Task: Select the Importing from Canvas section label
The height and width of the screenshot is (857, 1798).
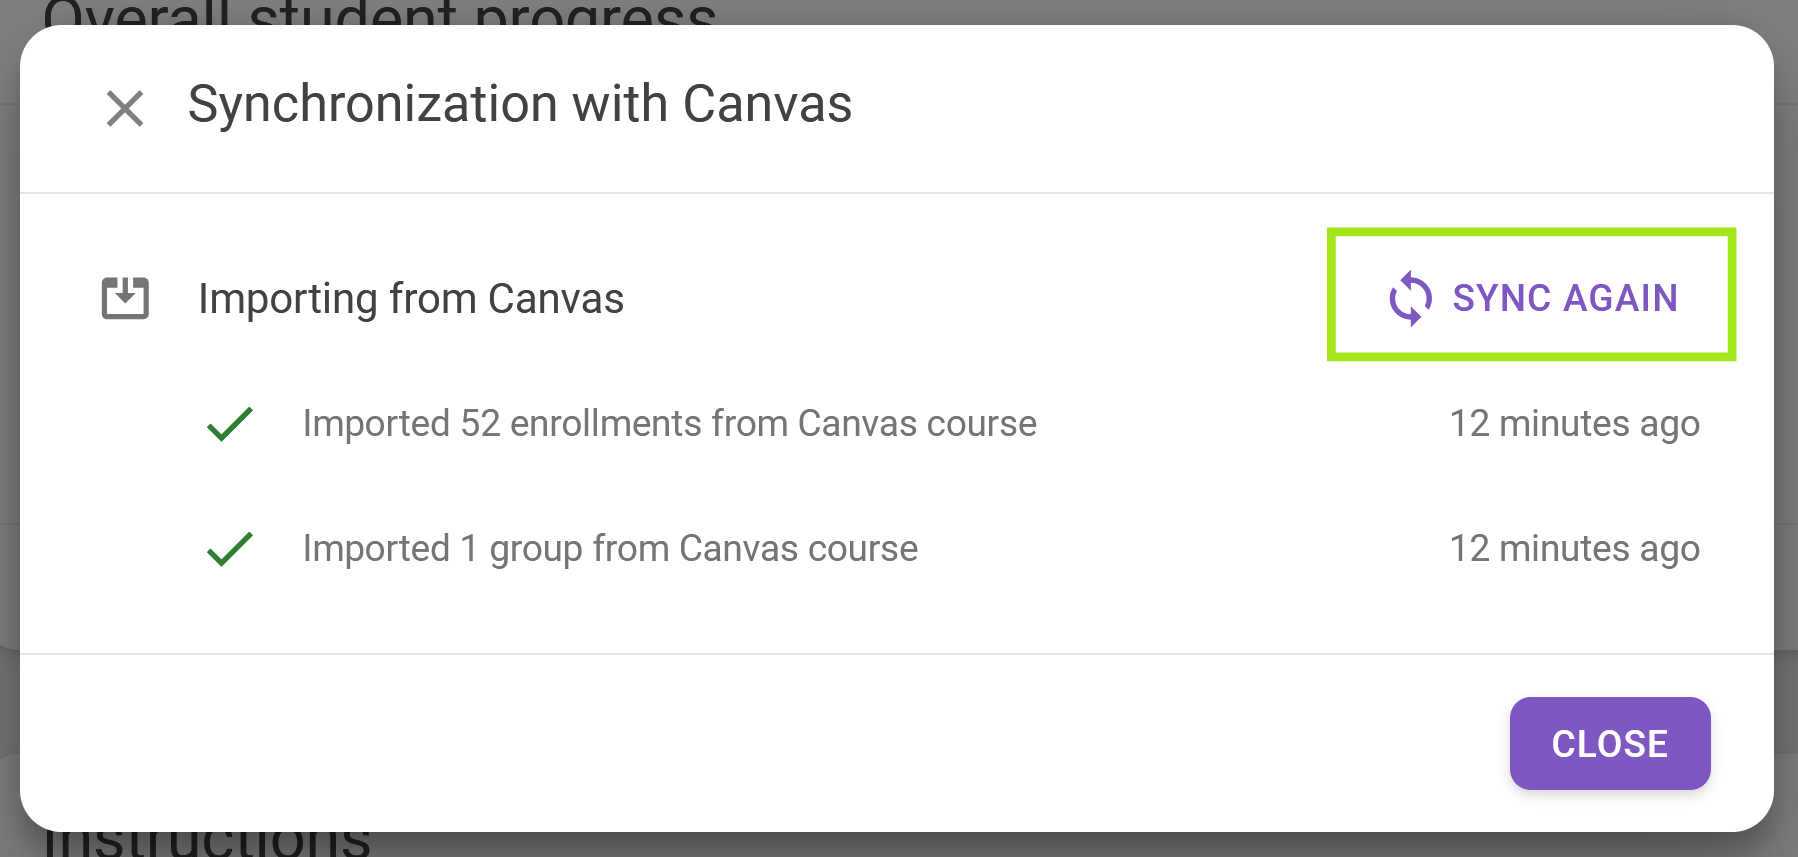Action: (x=410, y=298)
